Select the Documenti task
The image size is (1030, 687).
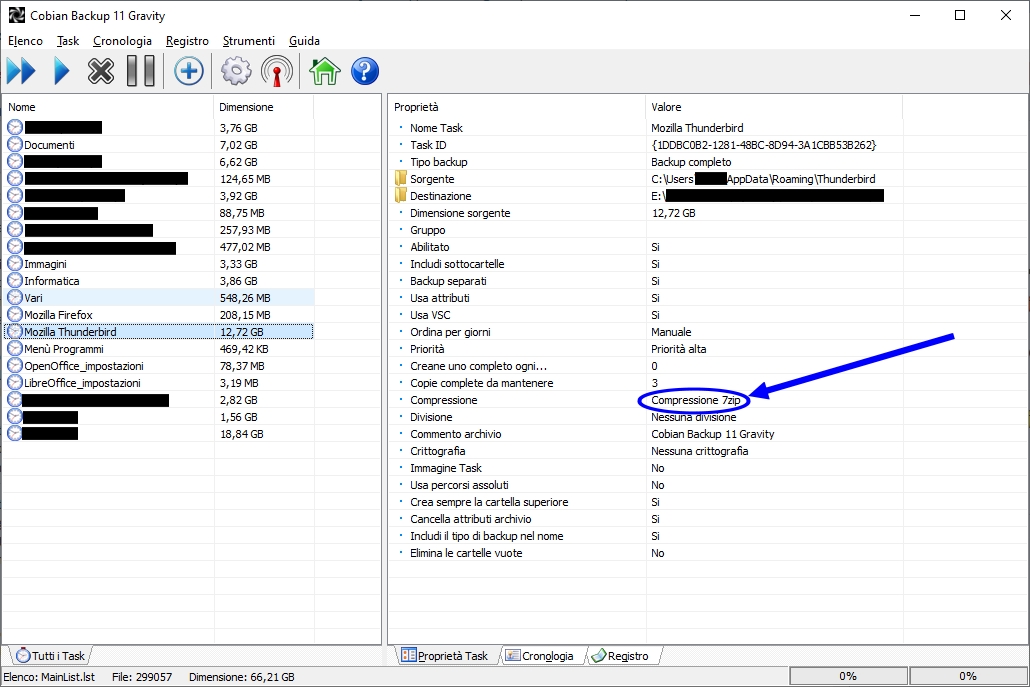[49, 144]
